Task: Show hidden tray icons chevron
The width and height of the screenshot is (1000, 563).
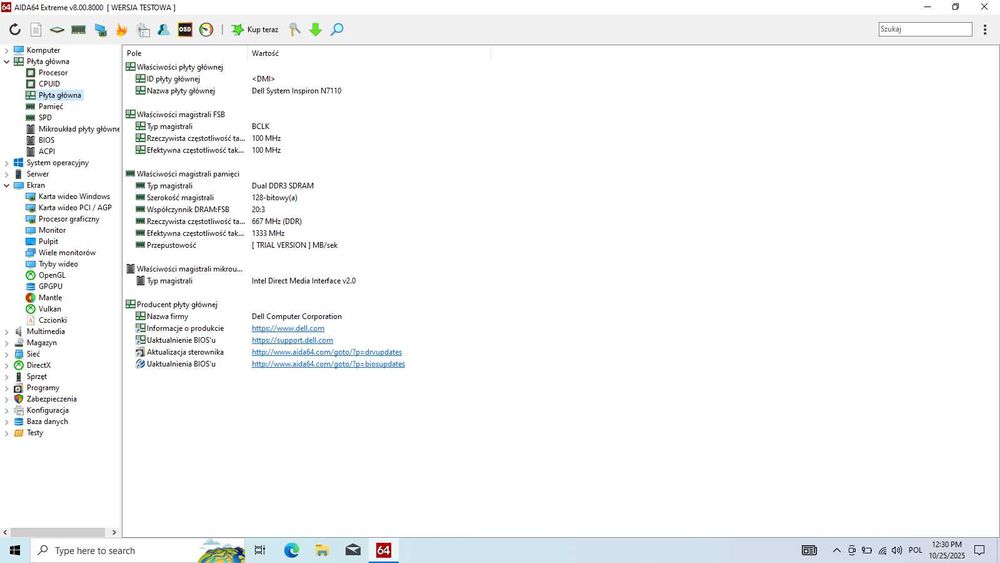Action: click(836, 550)
